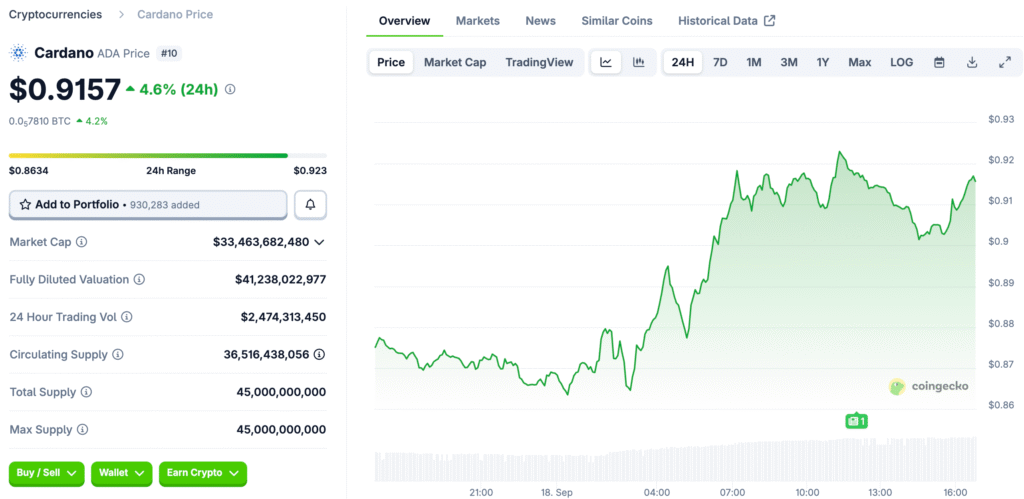Click the 24h Range progress bar

[168, 155]
